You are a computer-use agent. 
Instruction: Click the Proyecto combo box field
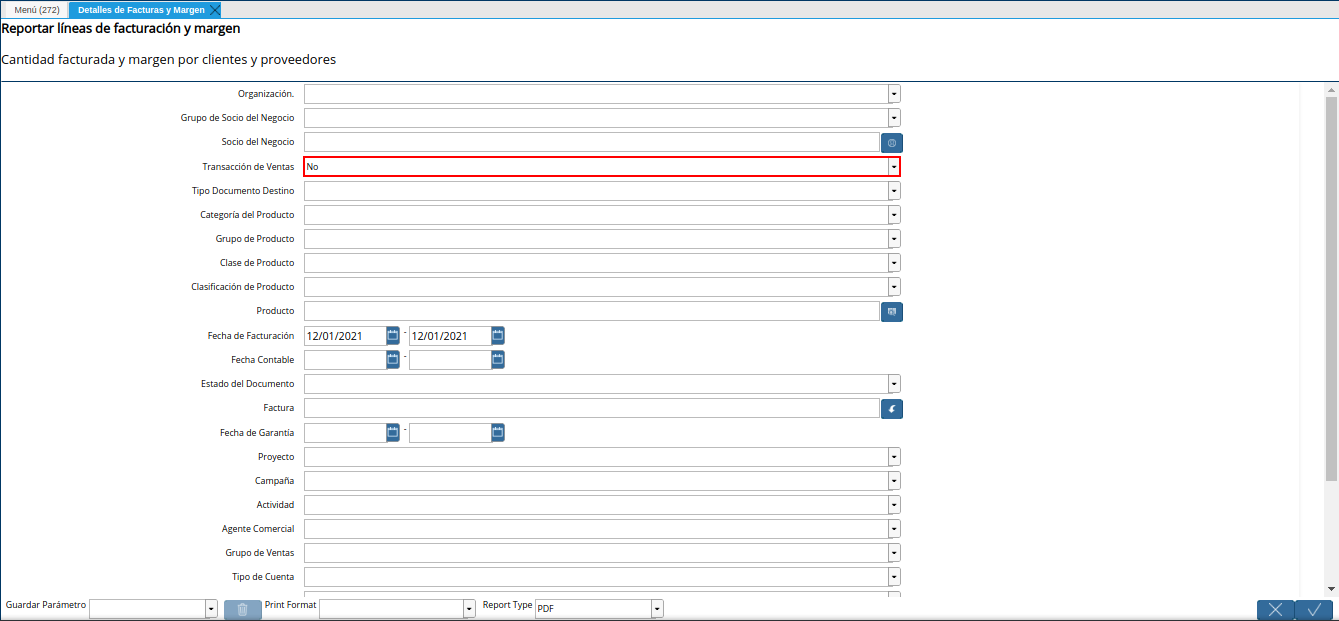coord(596,457)
